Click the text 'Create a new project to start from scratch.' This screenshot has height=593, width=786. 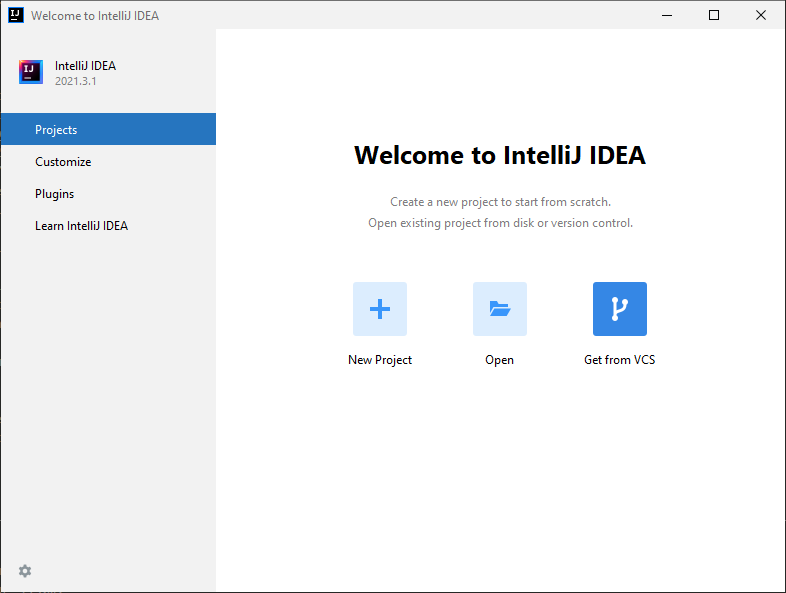(x=500, y=202)
